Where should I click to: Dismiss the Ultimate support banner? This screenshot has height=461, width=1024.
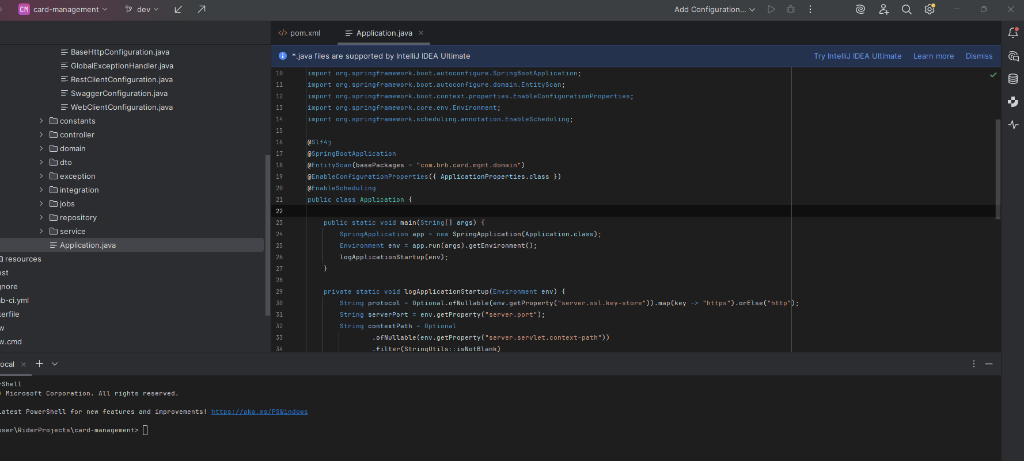(979, 56)
